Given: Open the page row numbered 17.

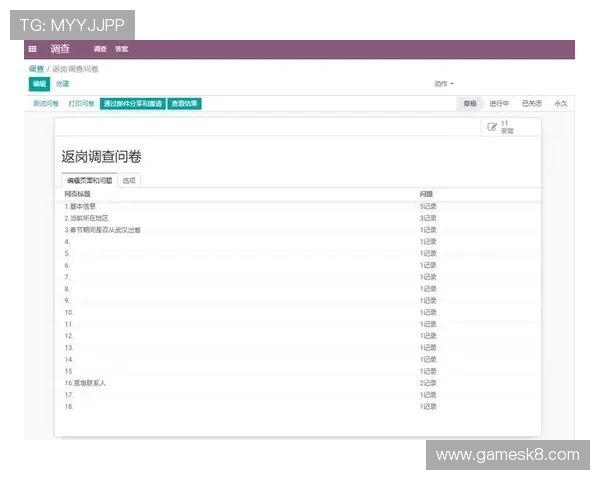Looking at the screenshot, I should [298, 395].
